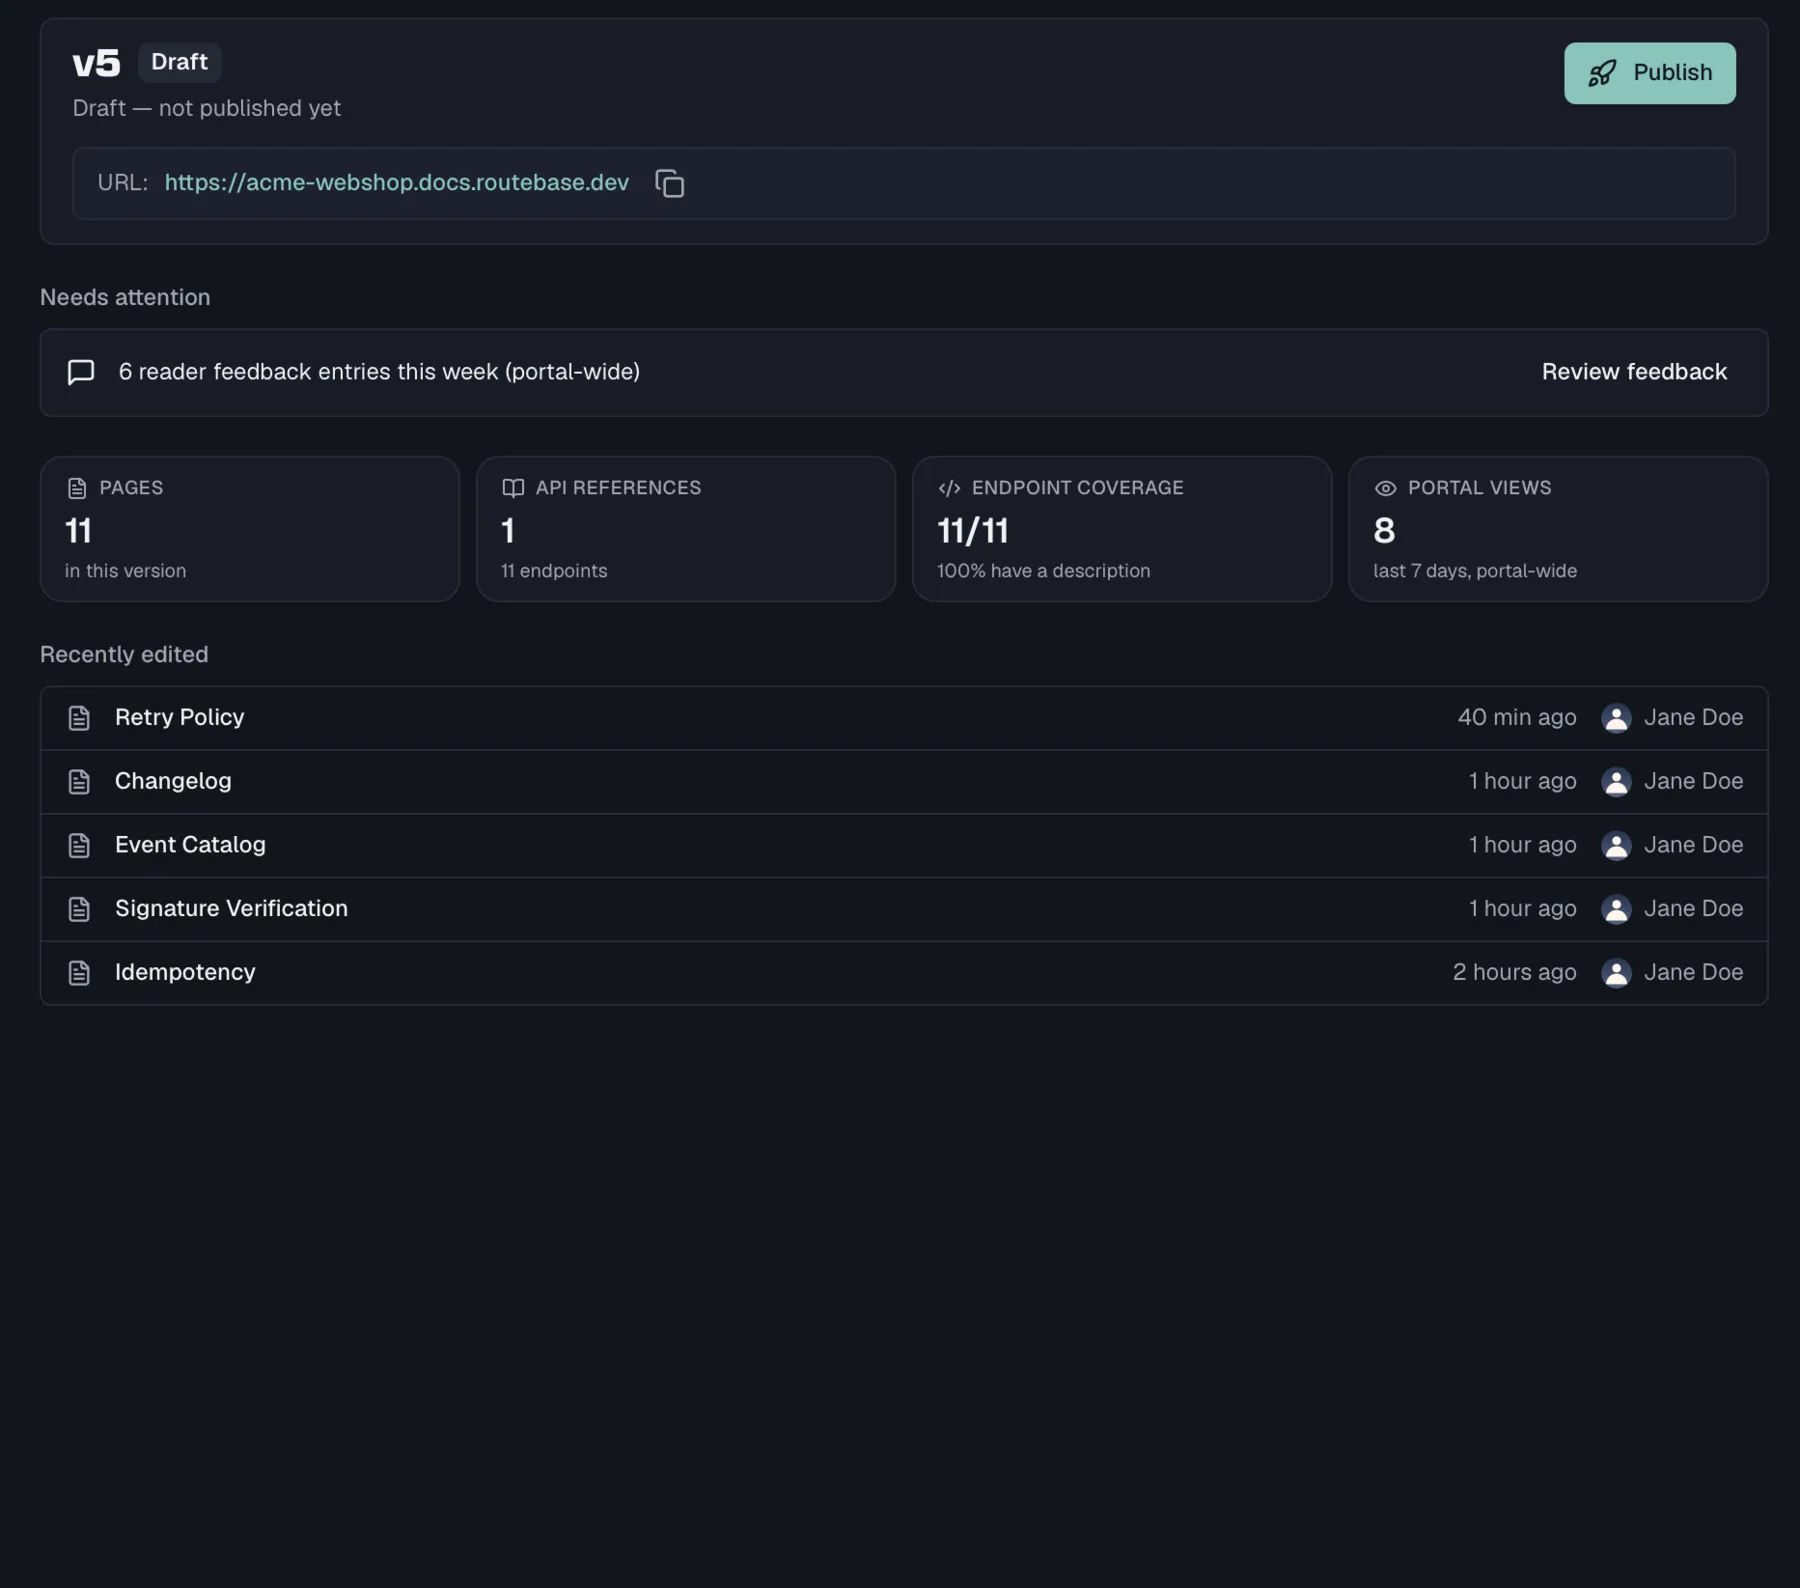This screenshot has height=1588, width=1800.
Task: Click the file icon beside Idempotency
Action: click(79, 973)
